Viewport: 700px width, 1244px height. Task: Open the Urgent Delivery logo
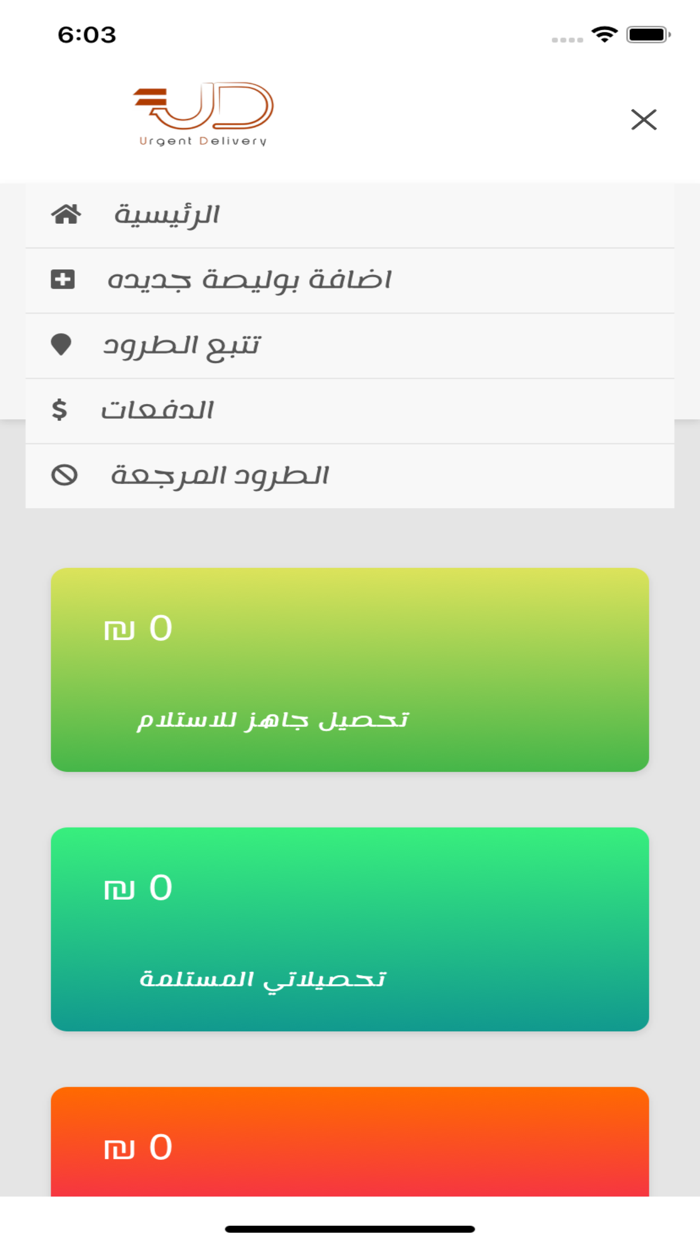(x=200, y=111)
